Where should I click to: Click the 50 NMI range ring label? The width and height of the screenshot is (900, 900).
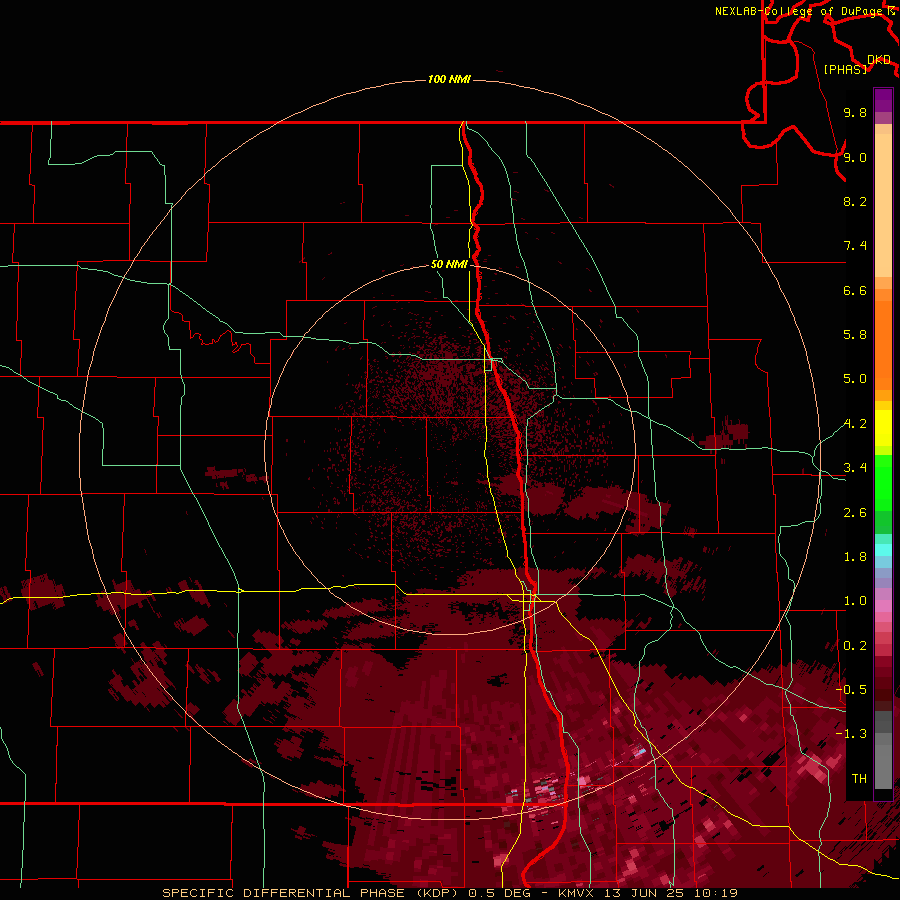pos(449,264)
